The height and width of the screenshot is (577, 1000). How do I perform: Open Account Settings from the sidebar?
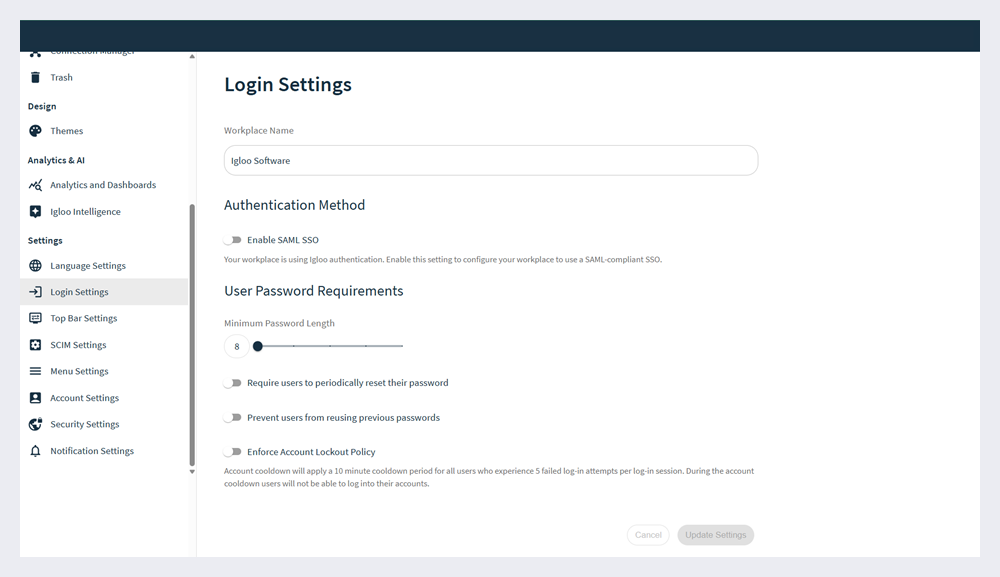coord(36,397)
